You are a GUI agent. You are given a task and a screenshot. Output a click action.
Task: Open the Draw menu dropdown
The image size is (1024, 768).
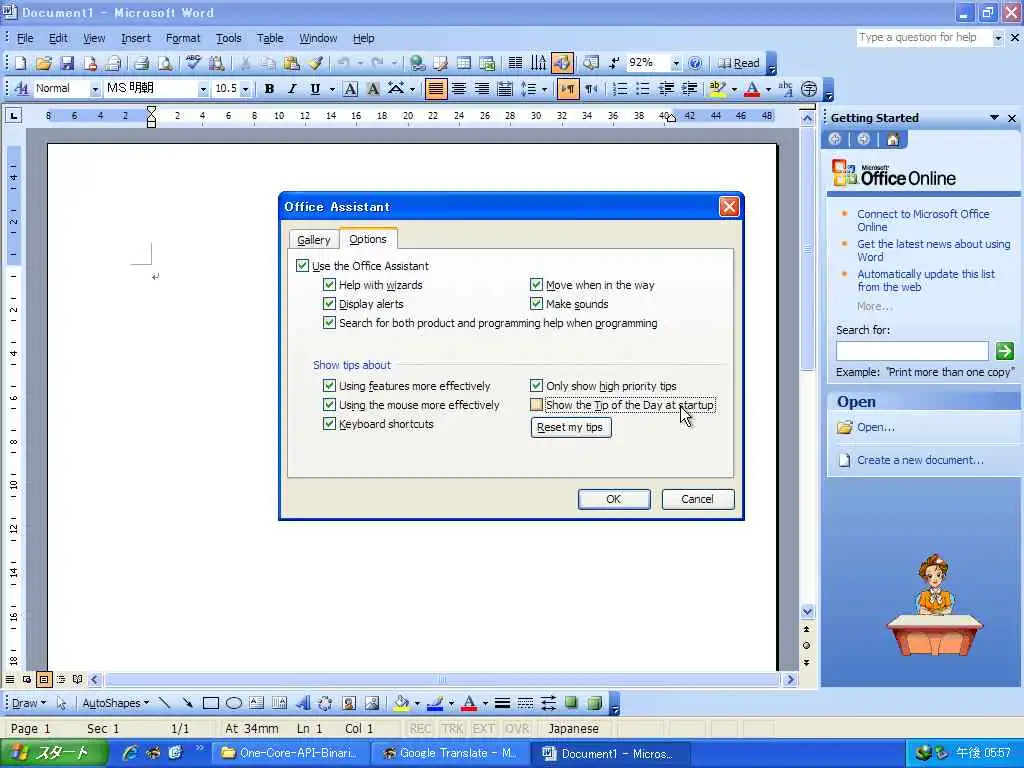(29, 703)
